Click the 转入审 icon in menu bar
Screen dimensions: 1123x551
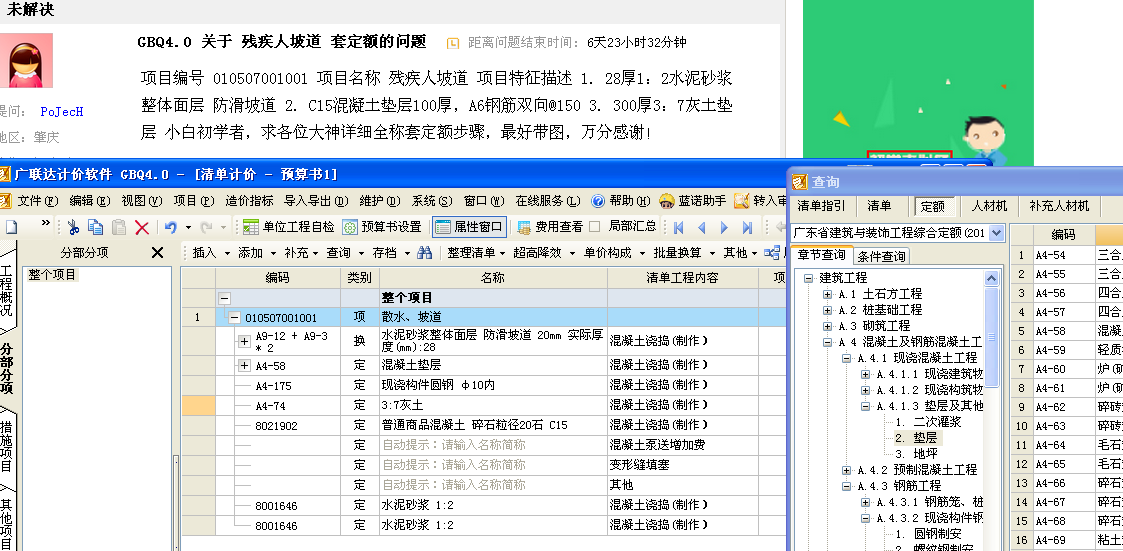tap(741, 201)
